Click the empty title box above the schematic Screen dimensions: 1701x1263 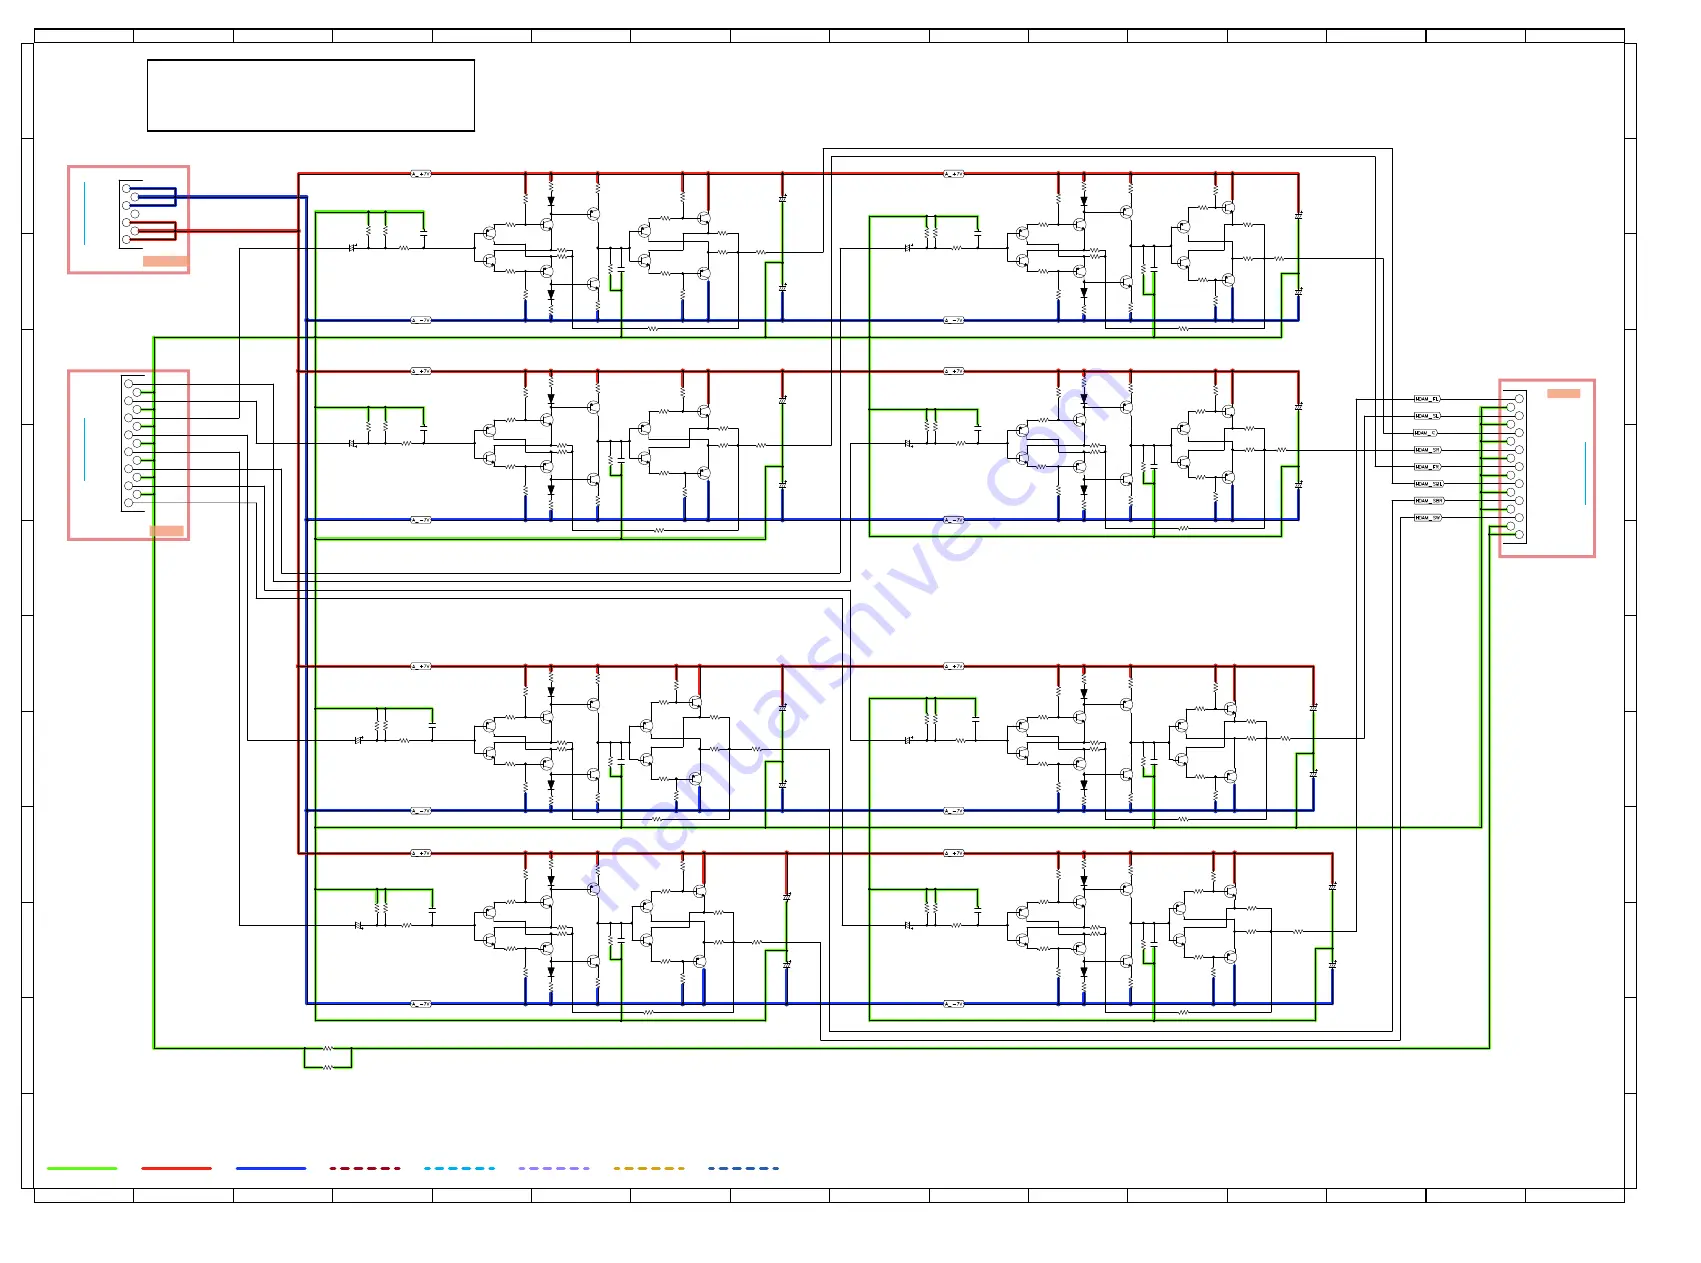(311, 95)
